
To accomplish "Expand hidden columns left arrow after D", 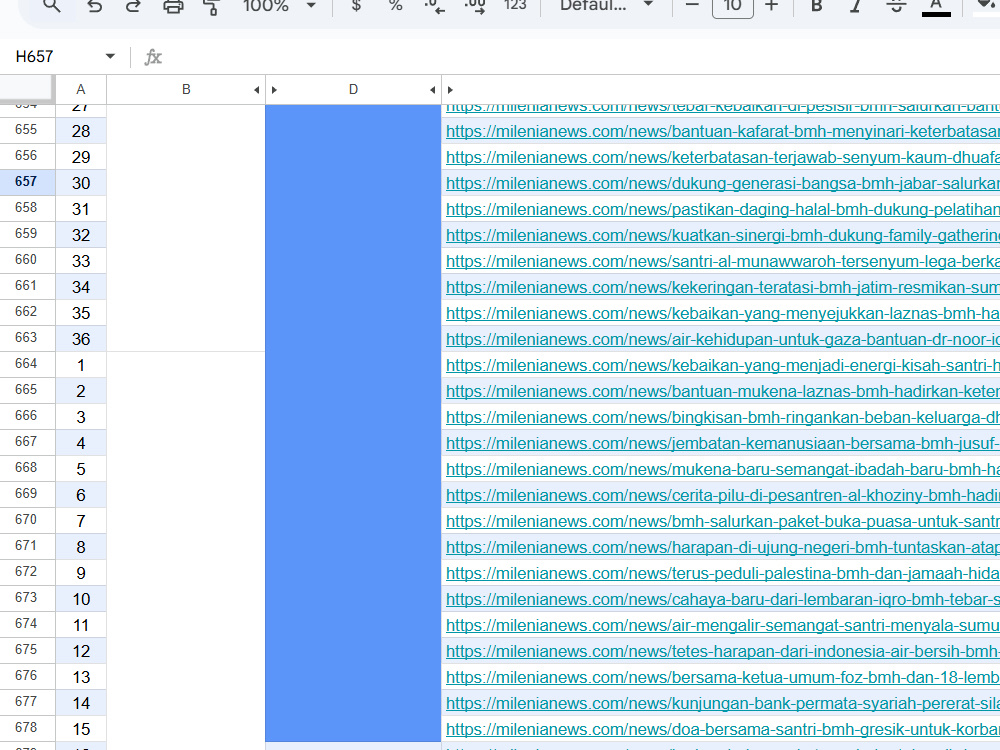I will 433,90.
